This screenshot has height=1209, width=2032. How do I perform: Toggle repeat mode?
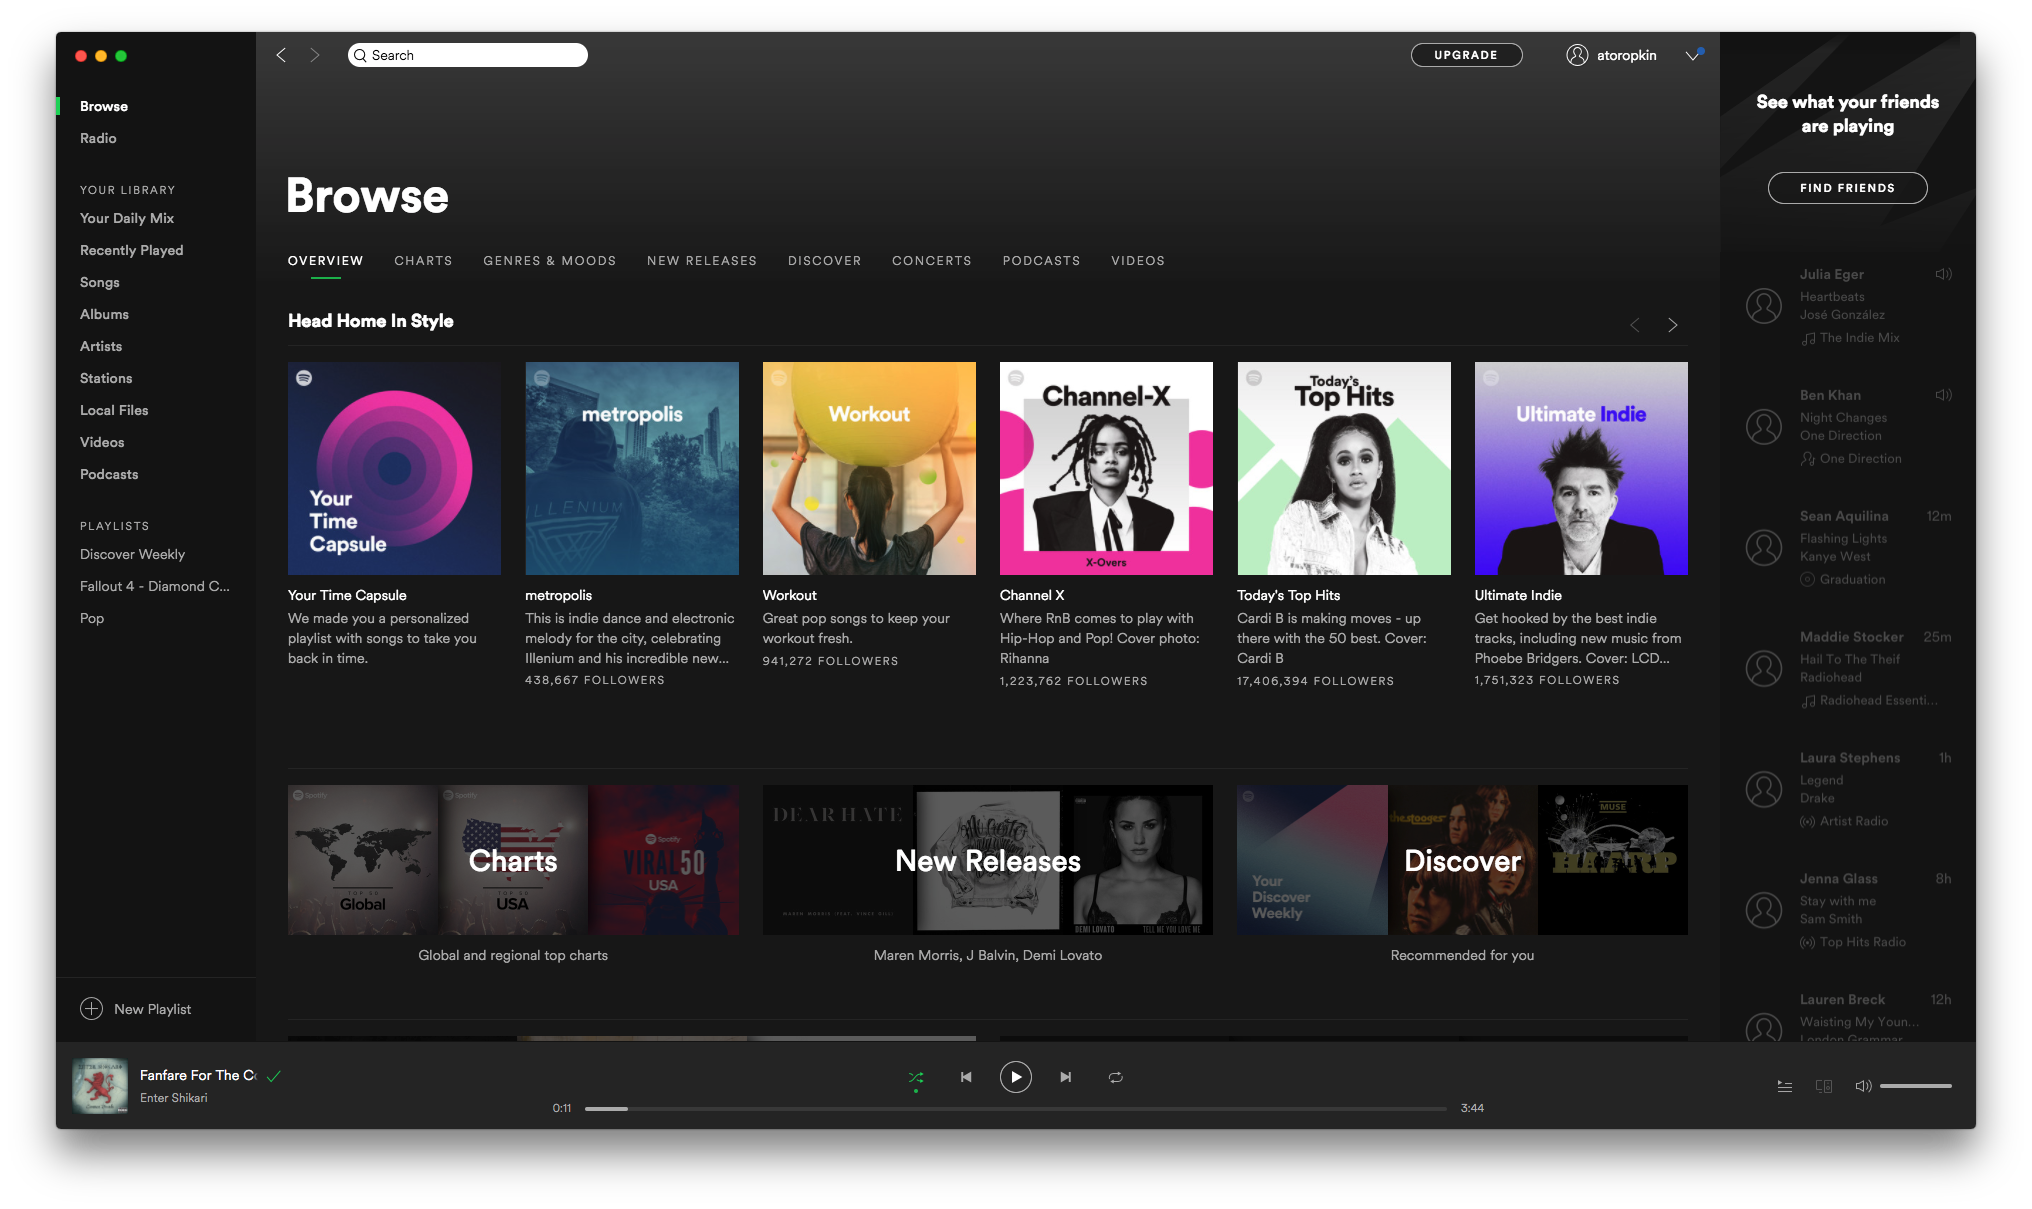click(1116, 1077)
